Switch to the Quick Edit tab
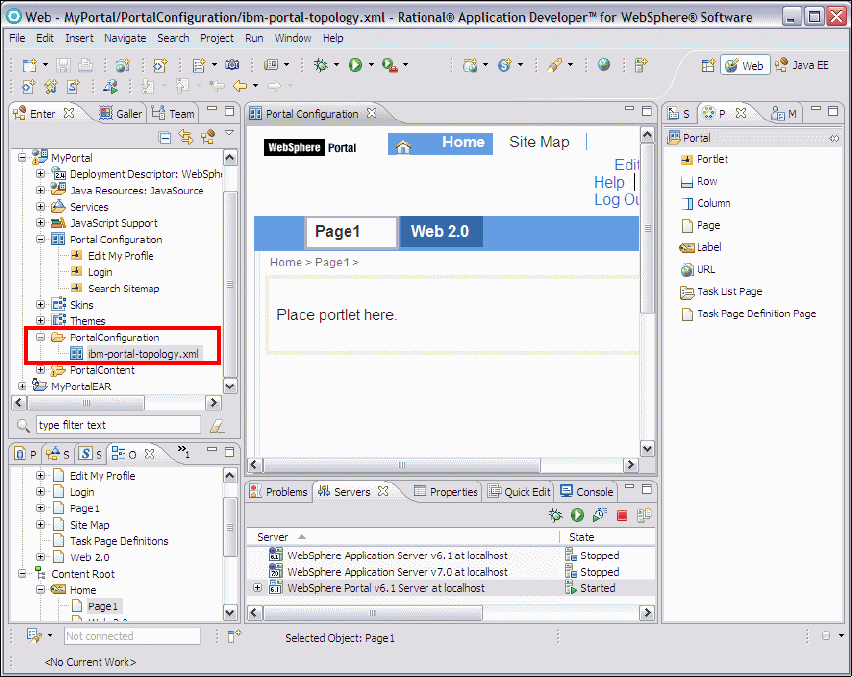Viewport: 852px width, 677px height. pos(519,492)
